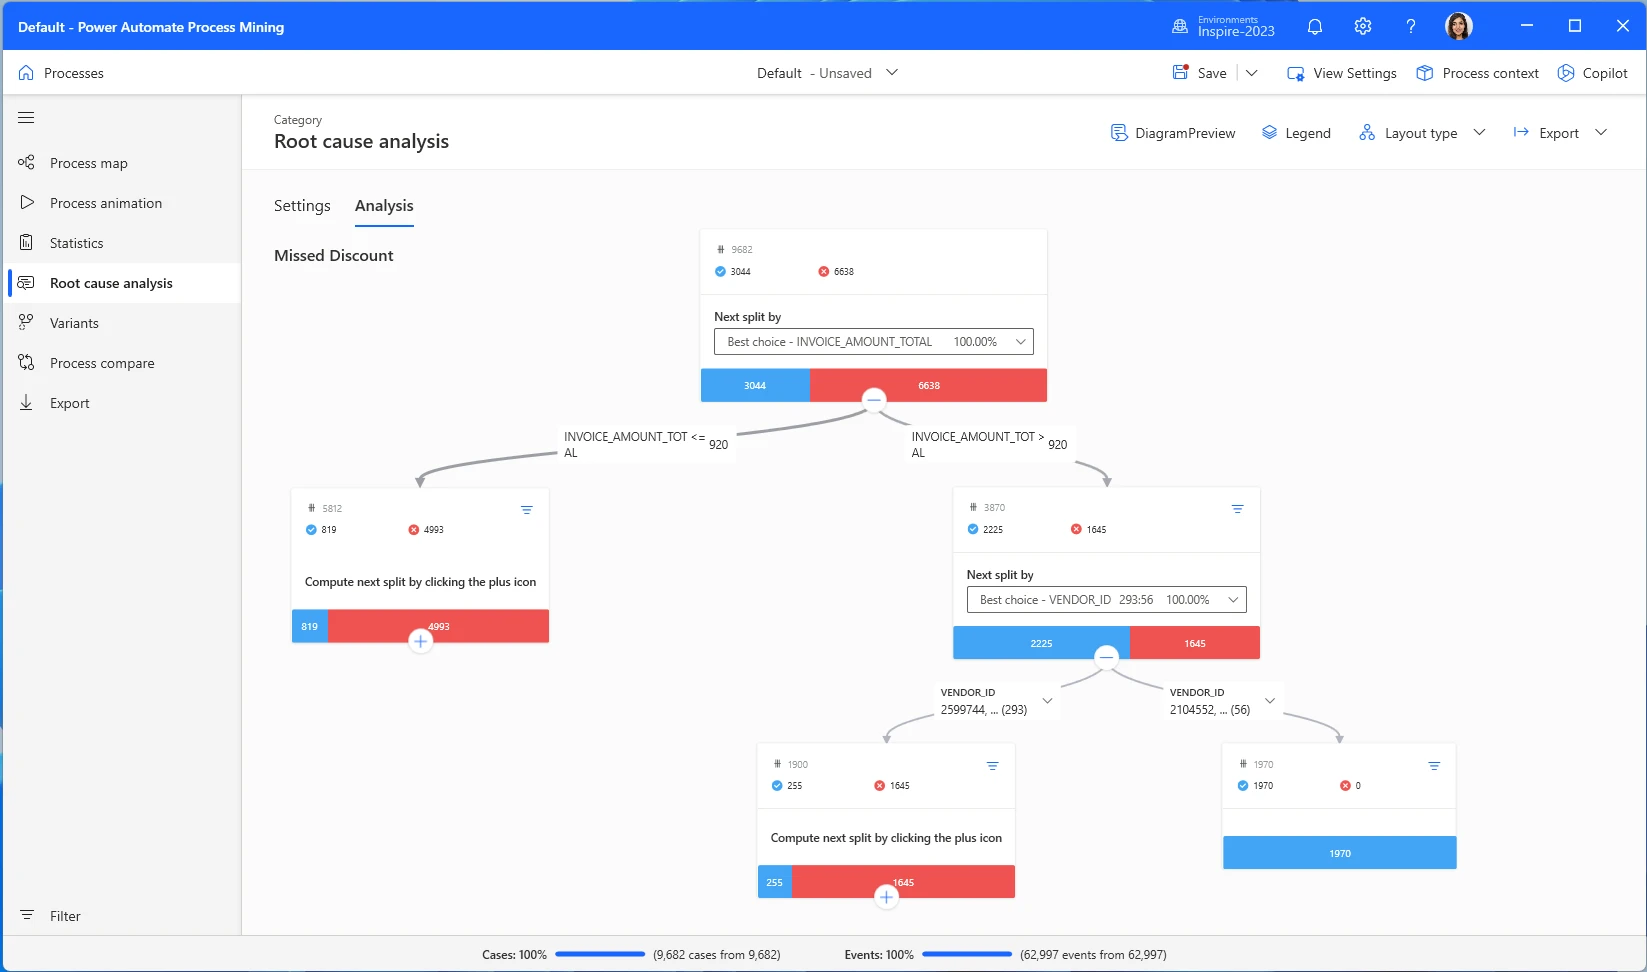This screenshot has width=1647, height=972.
Task: Collapse the top node split using minus icon
Action: (x=873, y=398)
